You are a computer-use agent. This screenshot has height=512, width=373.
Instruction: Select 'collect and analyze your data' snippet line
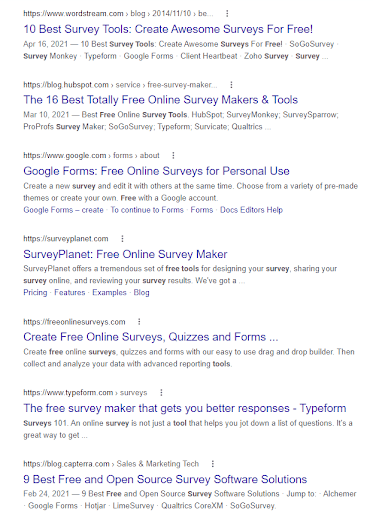pyautogui.click(x=127, y=364)
